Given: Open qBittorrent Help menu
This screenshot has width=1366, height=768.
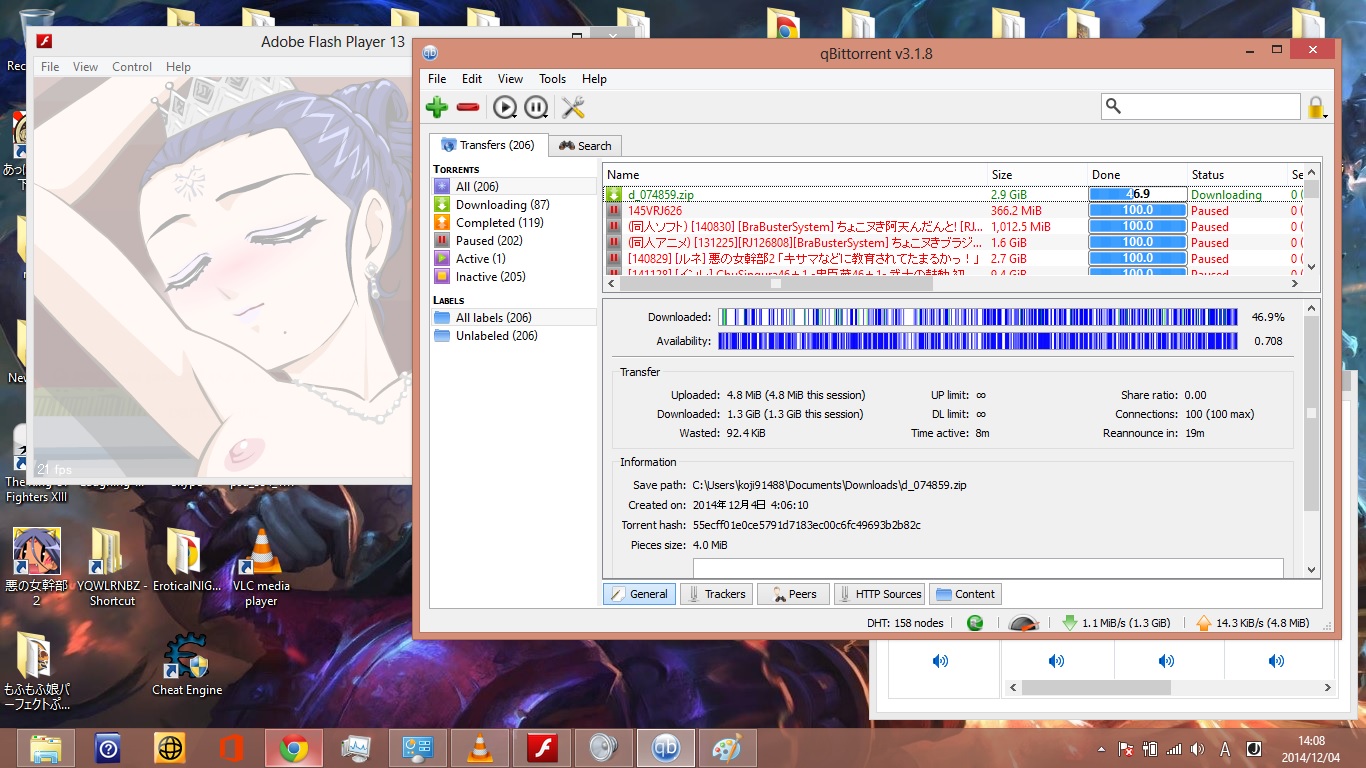Looking at the screenshot, I should (x=594, y=79).
